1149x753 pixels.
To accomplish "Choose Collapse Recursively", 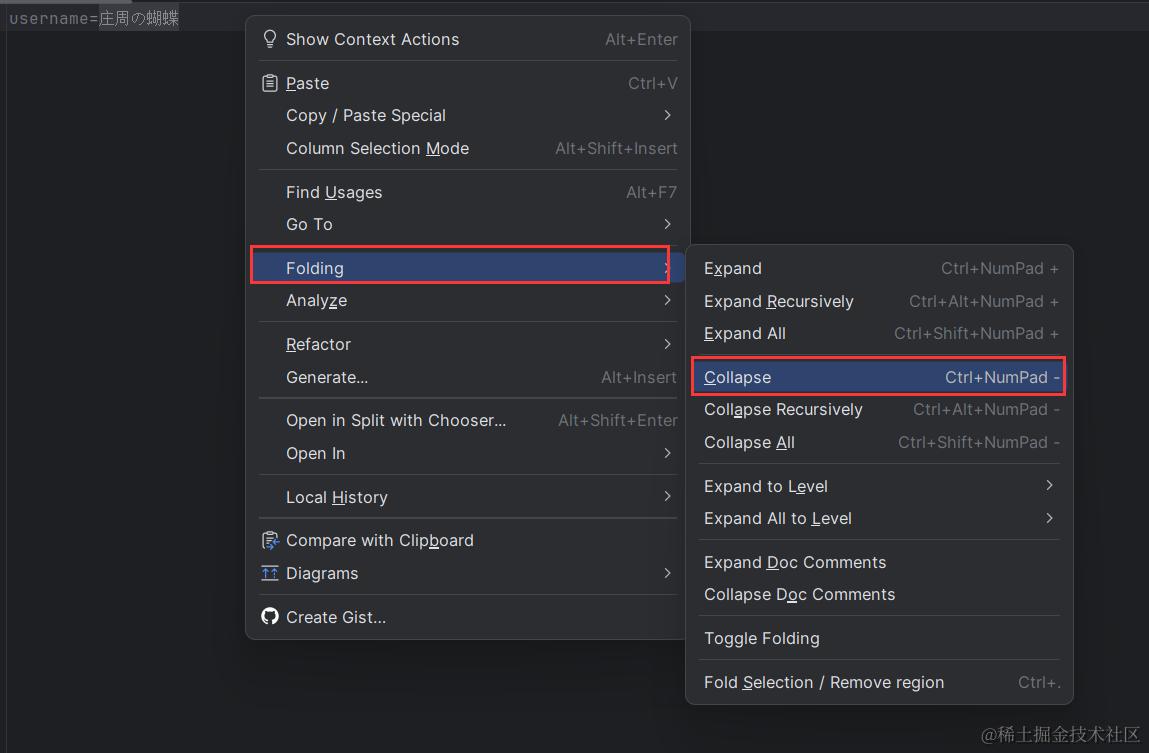I will (879, 409).
